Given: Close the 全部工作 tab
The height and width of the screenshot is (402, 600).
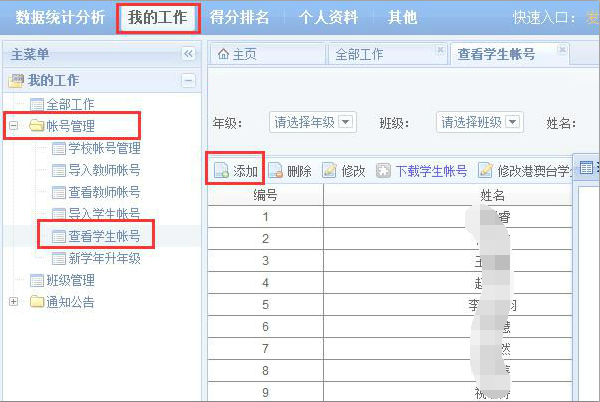Looking at the screenshot, I should tap(440, 49).
